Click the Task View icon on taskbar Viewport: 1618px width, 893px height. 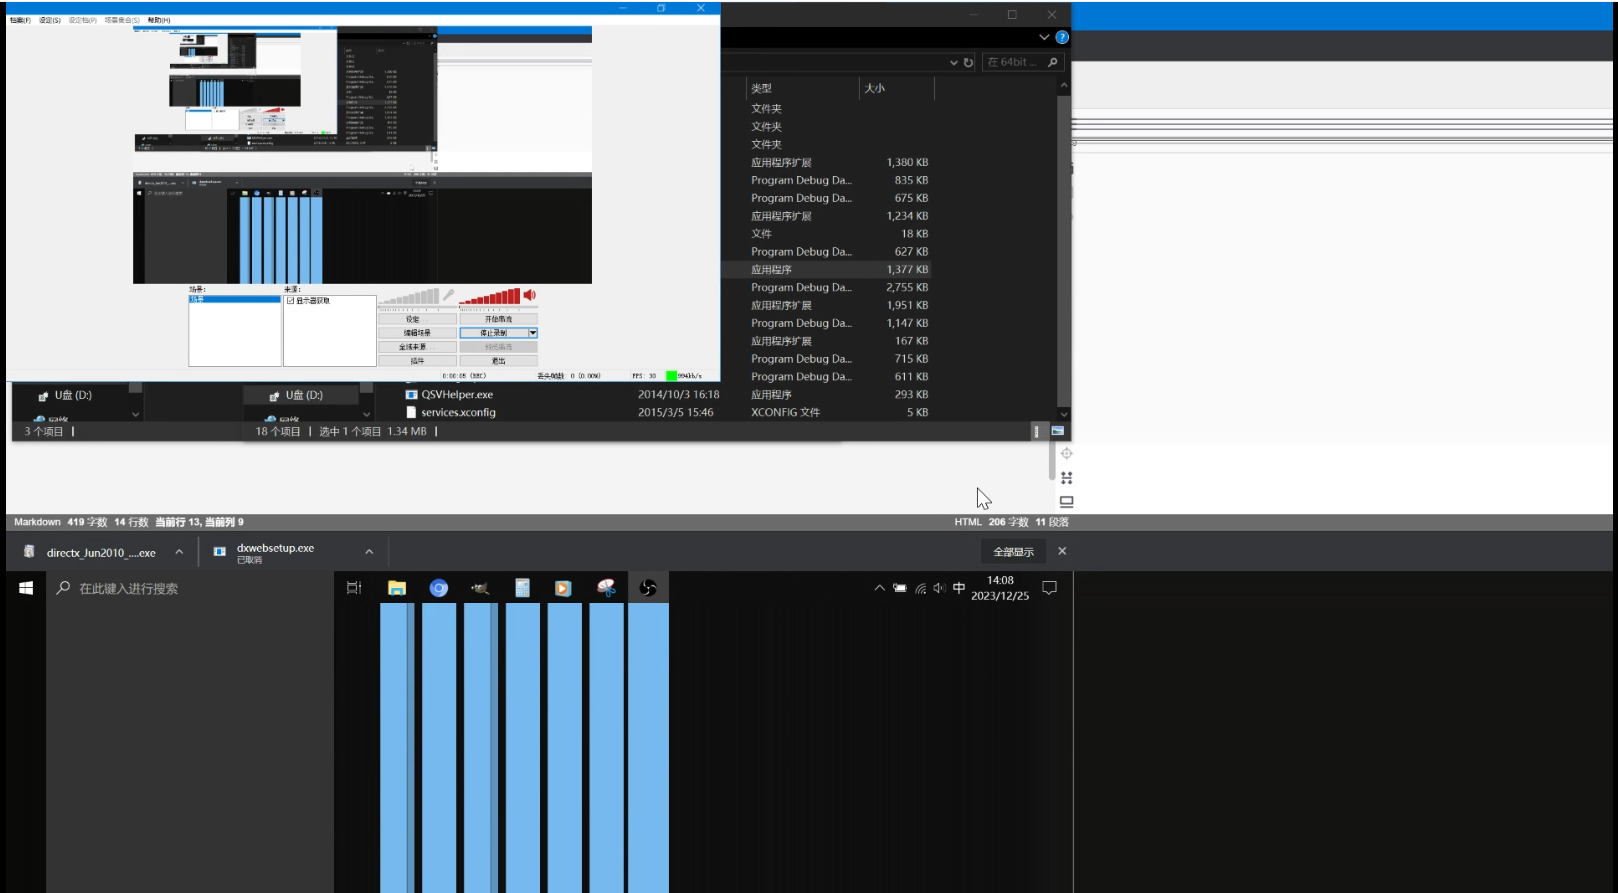(354, 588)
